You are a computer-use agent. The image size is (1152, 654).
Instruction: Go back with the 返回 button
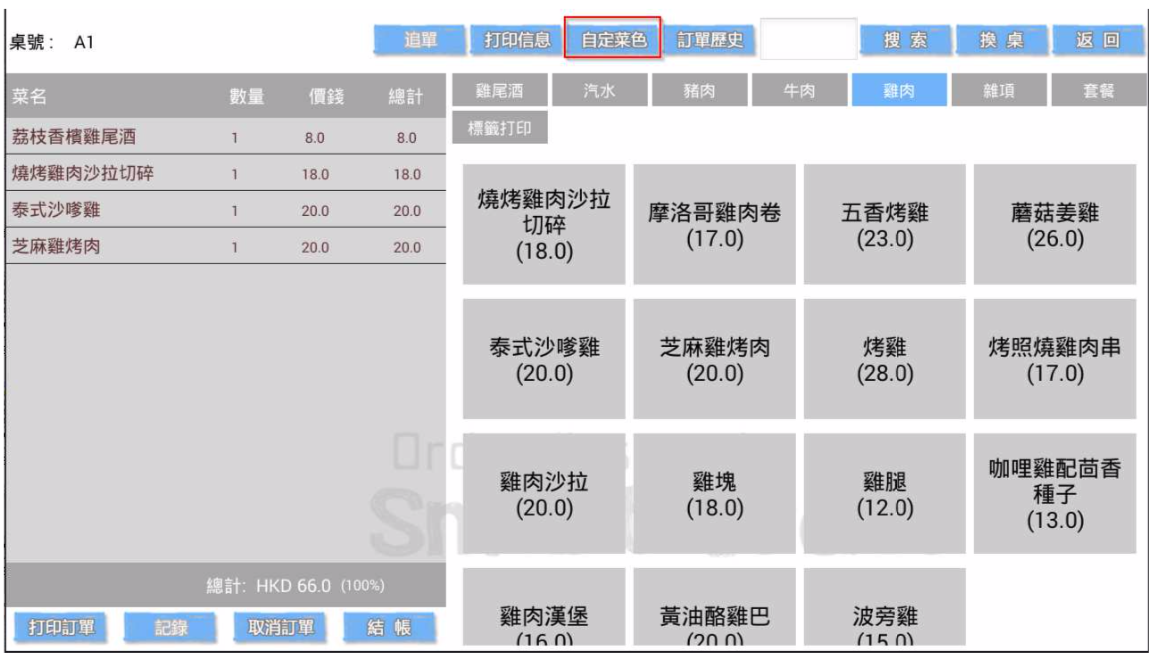tap(1098, 40)
